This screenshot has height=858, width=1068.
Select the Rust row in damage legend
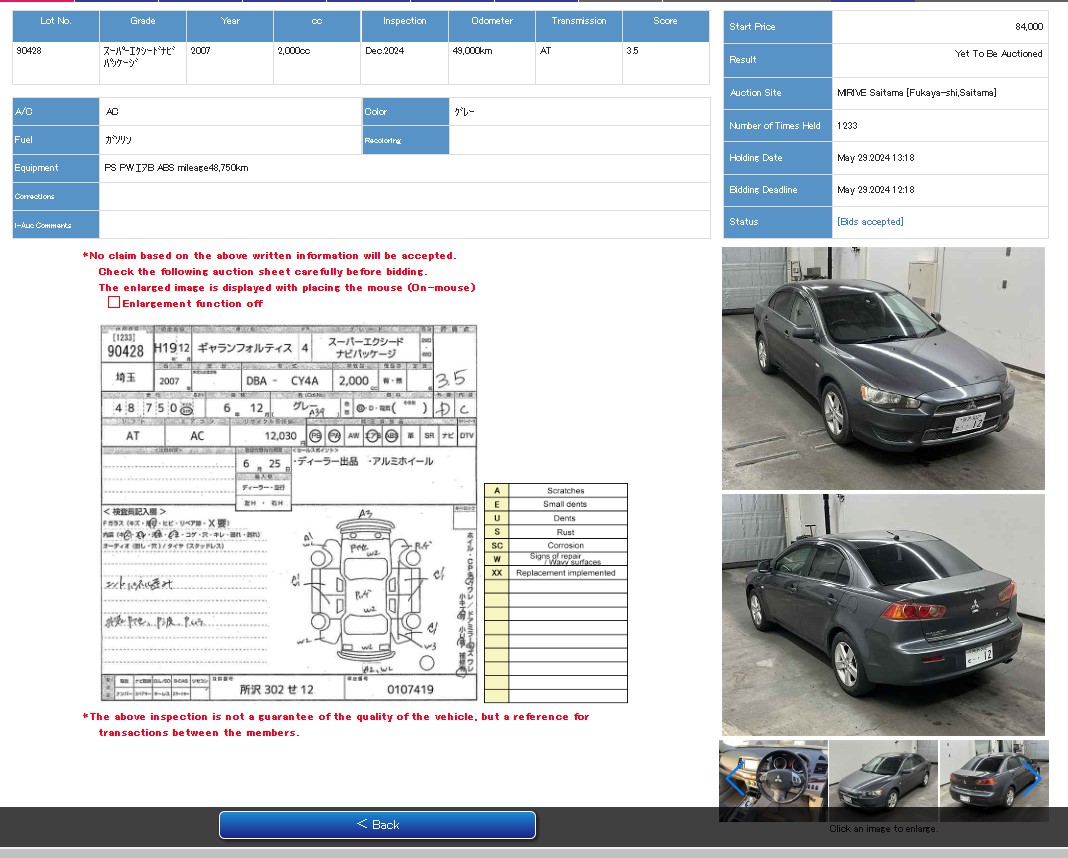(x=565, y=532)
